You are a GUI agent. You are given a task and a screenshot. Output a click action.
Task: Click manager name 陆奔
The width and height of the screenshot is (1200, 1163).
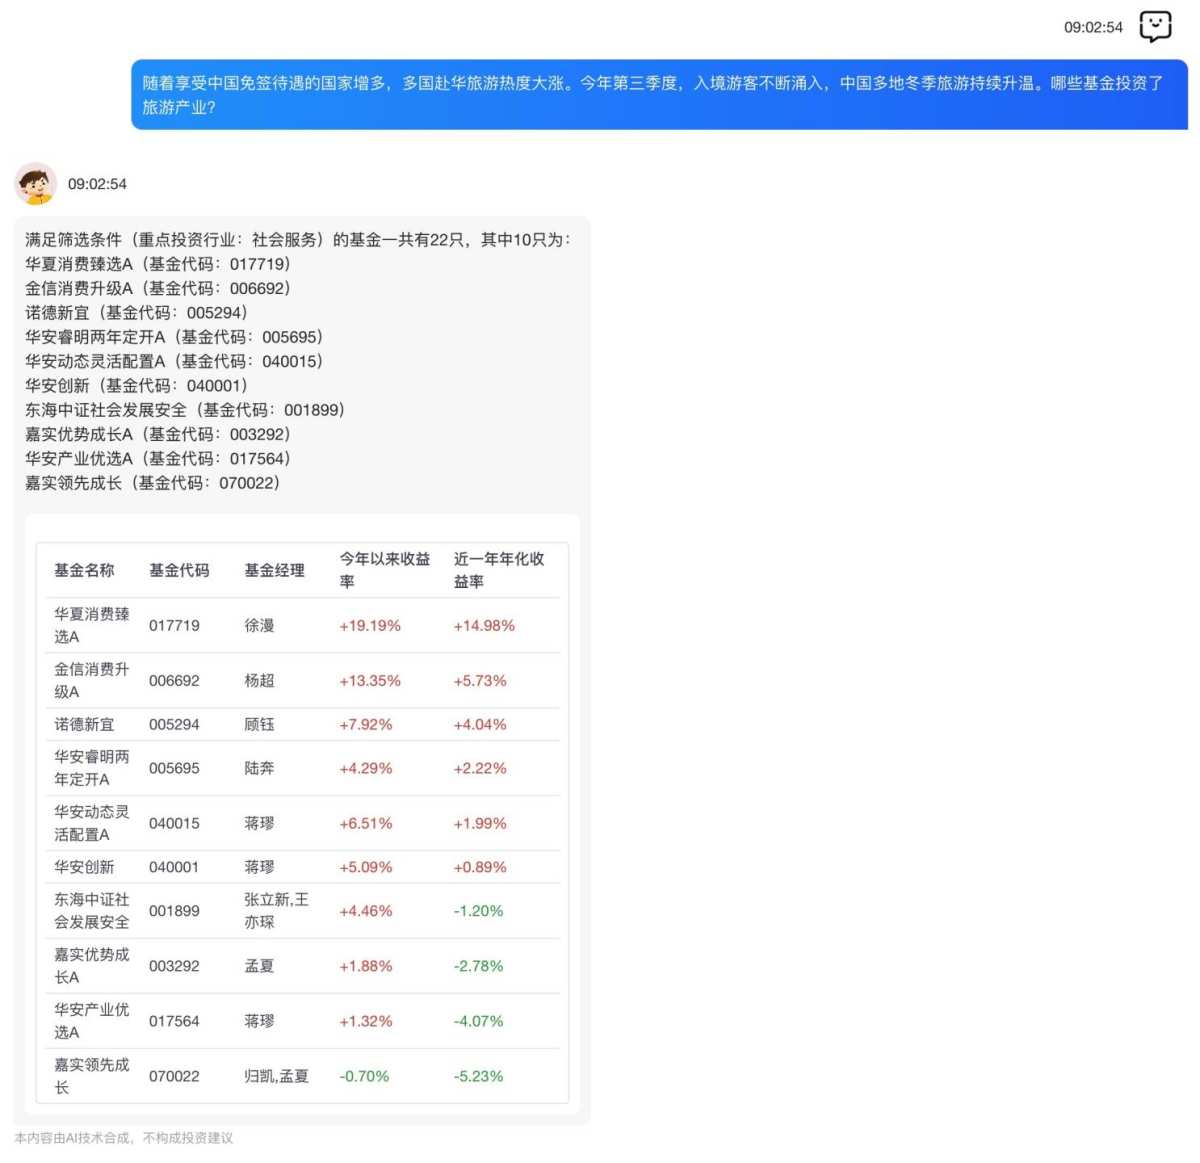[259, 769]
